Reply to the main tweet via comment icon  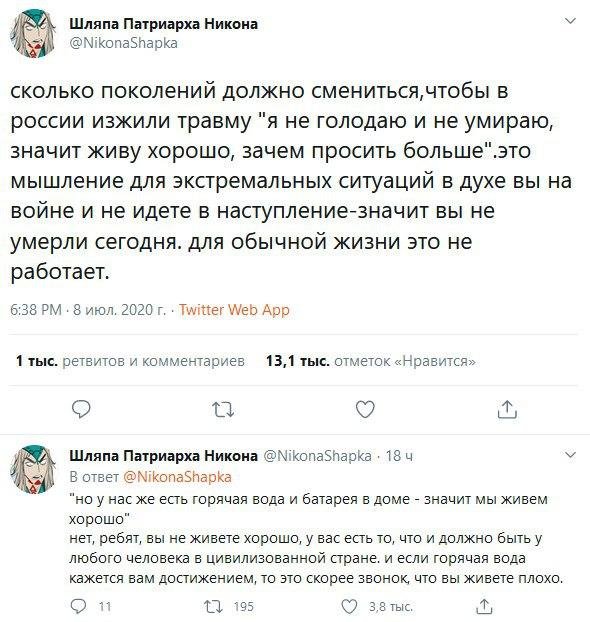point(81,409)
